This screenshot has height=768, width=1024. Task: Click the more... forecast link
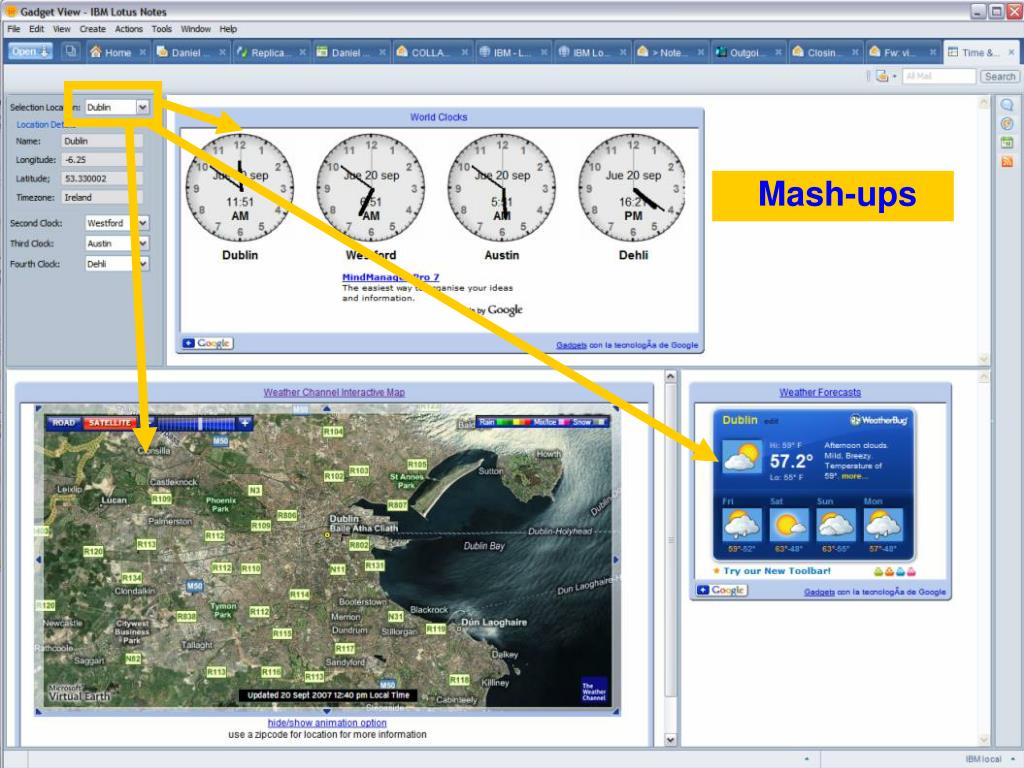pos(852,476)
